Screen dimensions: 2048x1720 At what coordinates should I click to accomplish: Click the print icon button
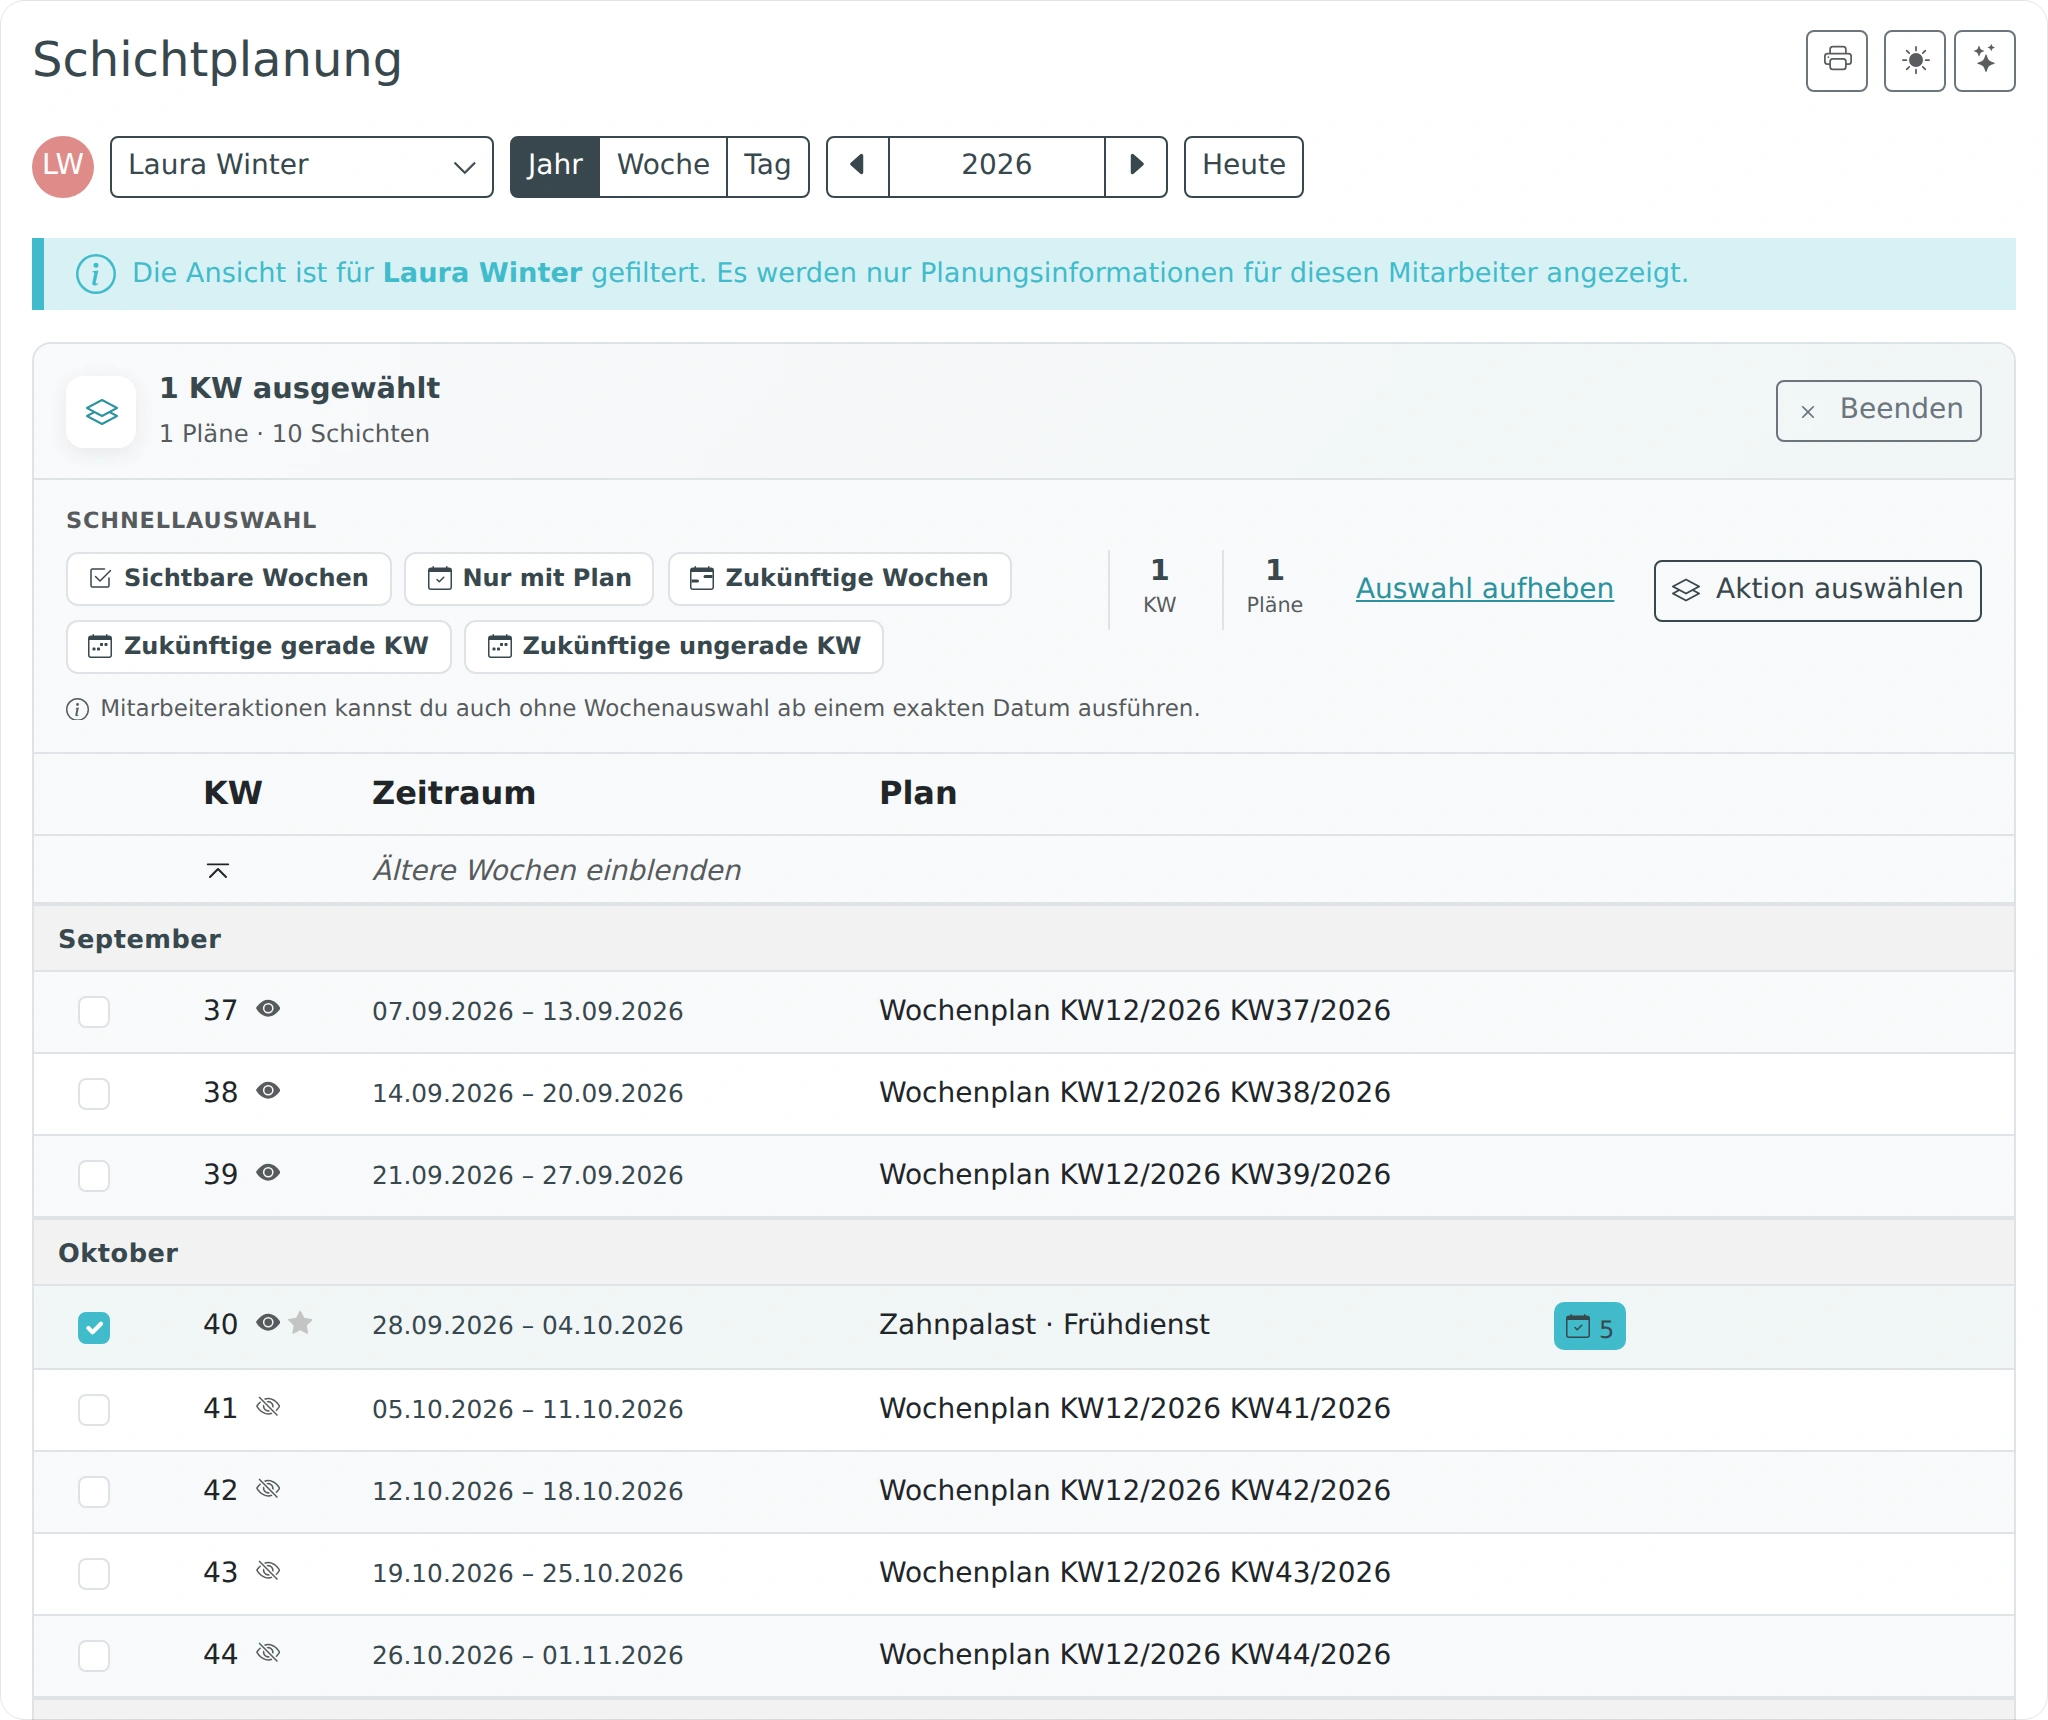coord(1836,61)
